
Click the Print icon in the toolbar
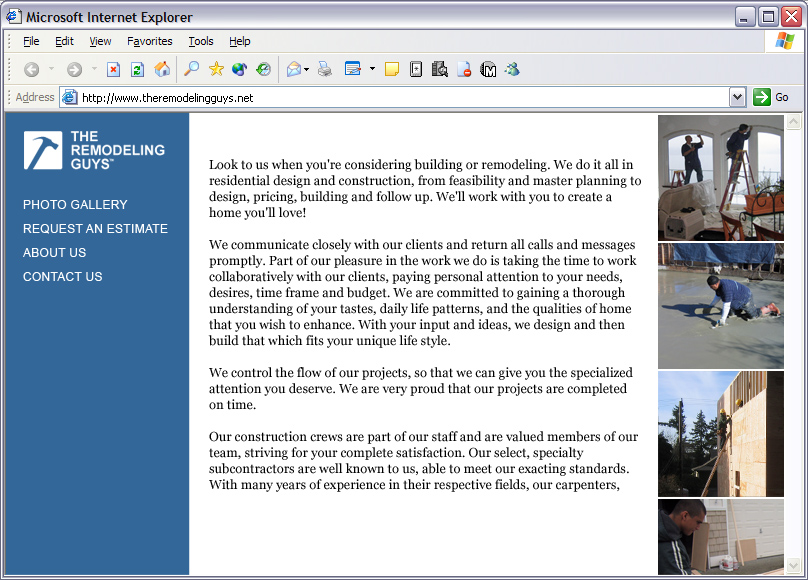[324, 70]
